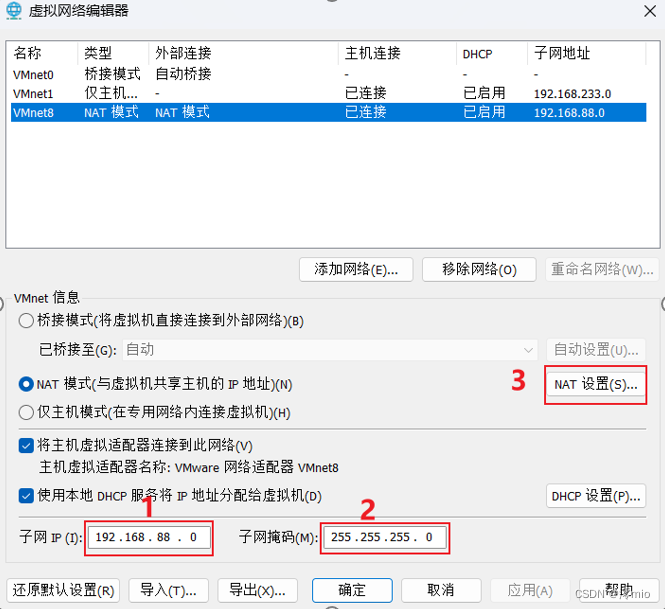Select the VMnet8 row

click(x=329, y=112)
